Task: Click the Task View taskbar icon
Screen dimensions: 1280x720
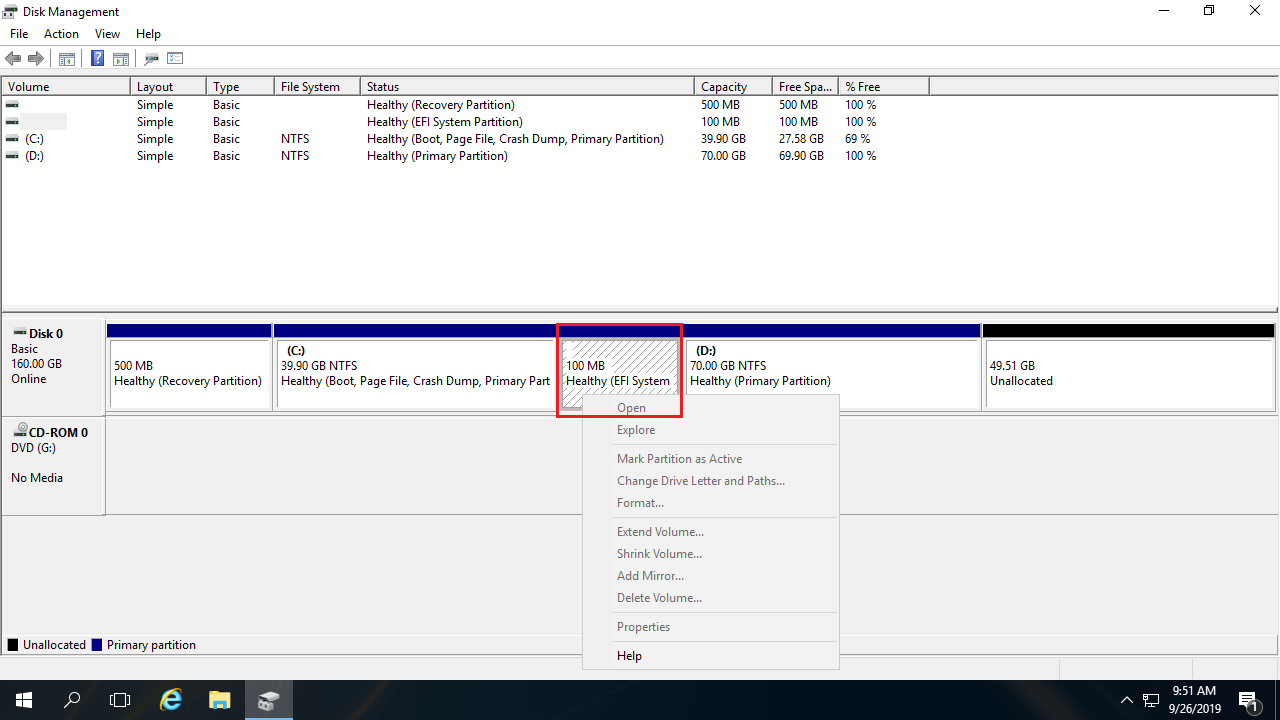Action: [120, 700]
